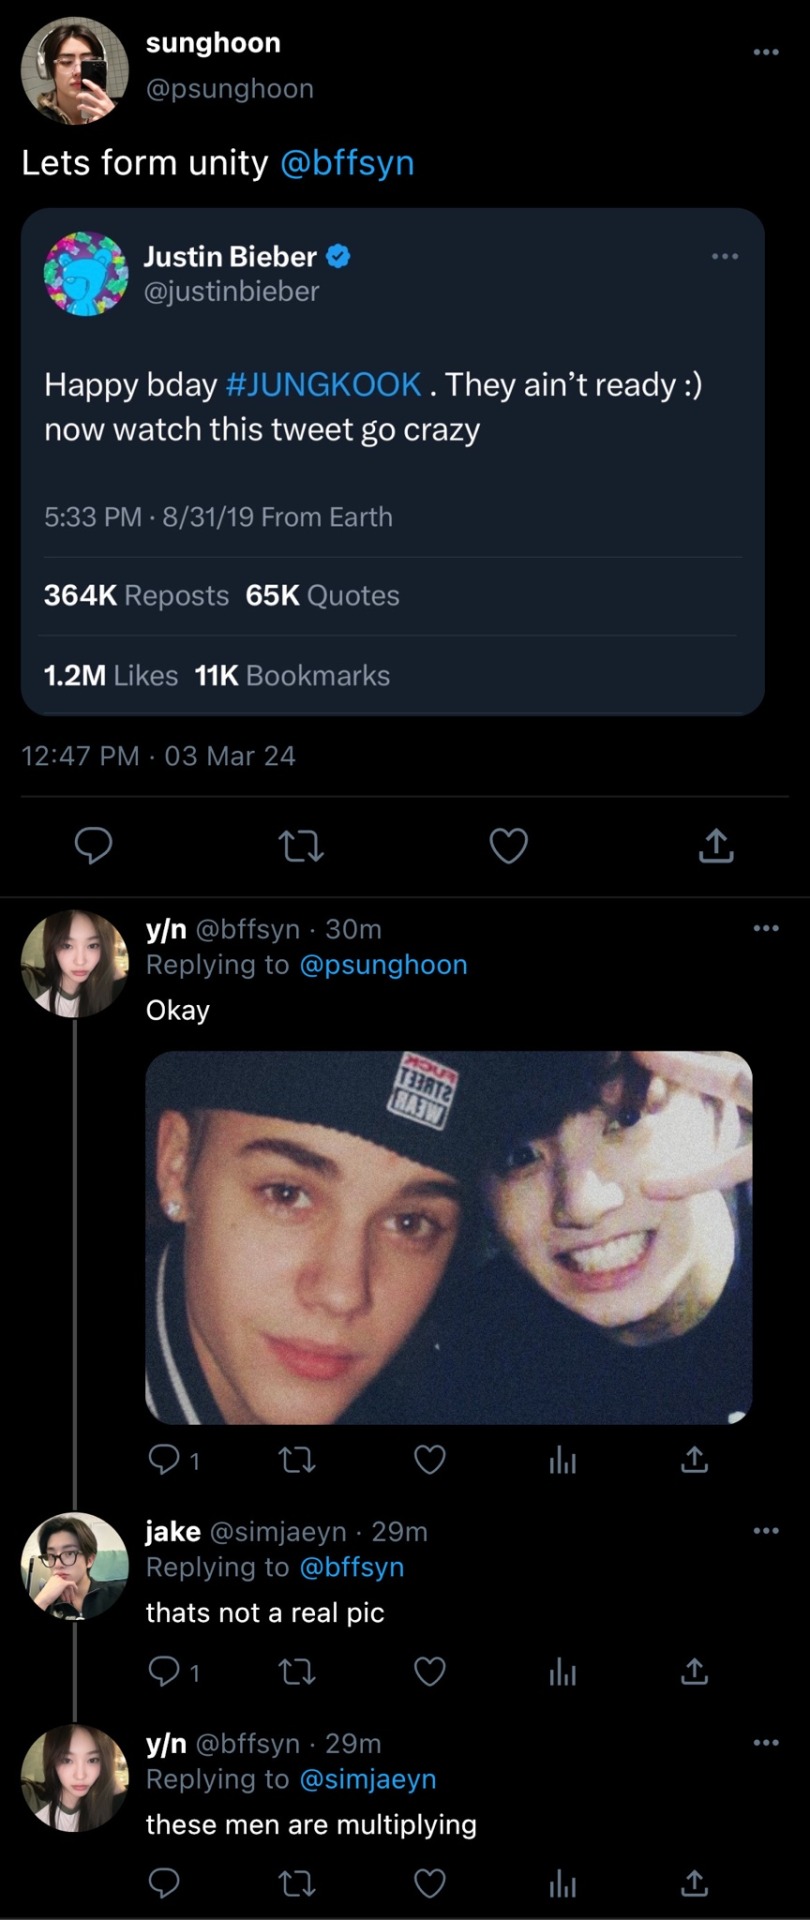Viewport: 810px width, 1920px height.
Task: Share y/n's "these men are multiplying" reply
Action: click(x=694, y=1884)
